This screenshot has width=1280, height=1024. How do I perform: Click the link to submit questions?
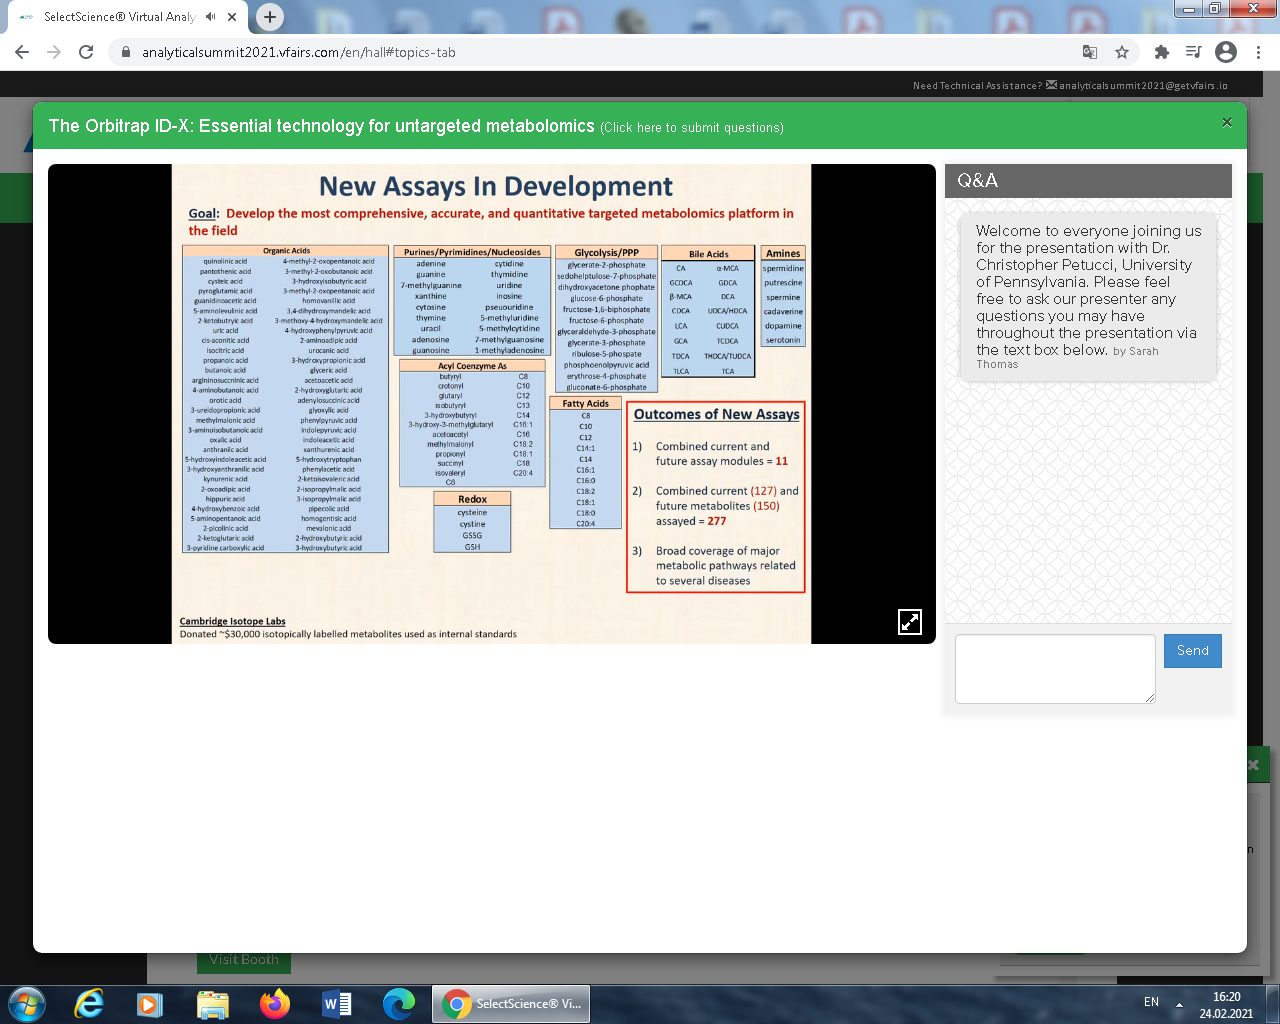[692, 128]
